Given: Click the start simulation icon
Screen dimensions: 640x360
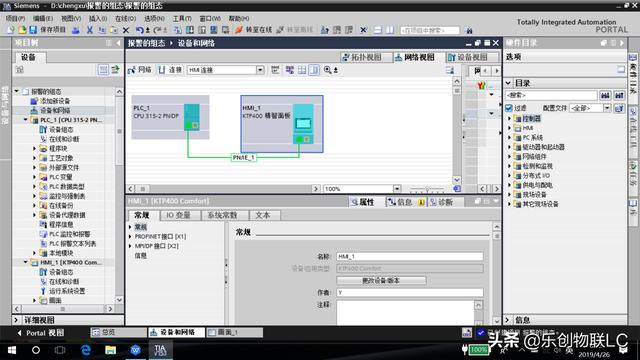Looking at the screenshot, I should tap(213, 30).
